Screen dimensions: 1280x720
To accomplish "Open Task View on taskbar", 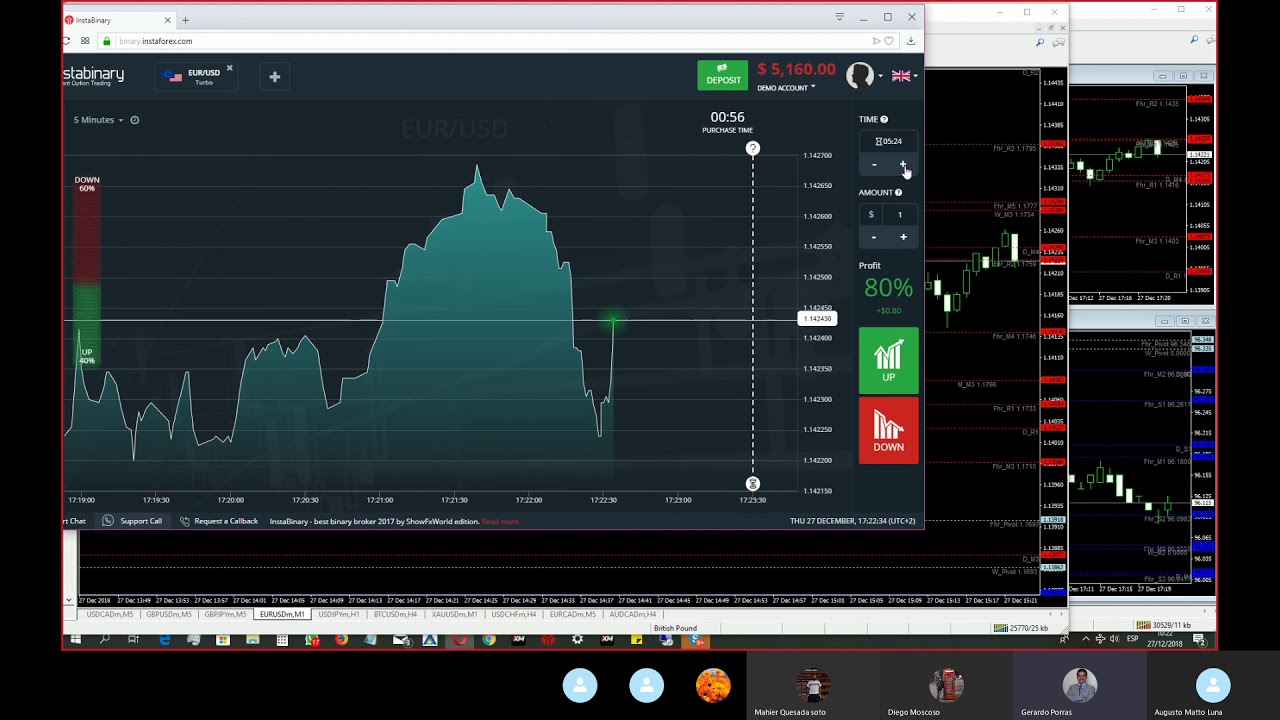I will coord(134,639).
